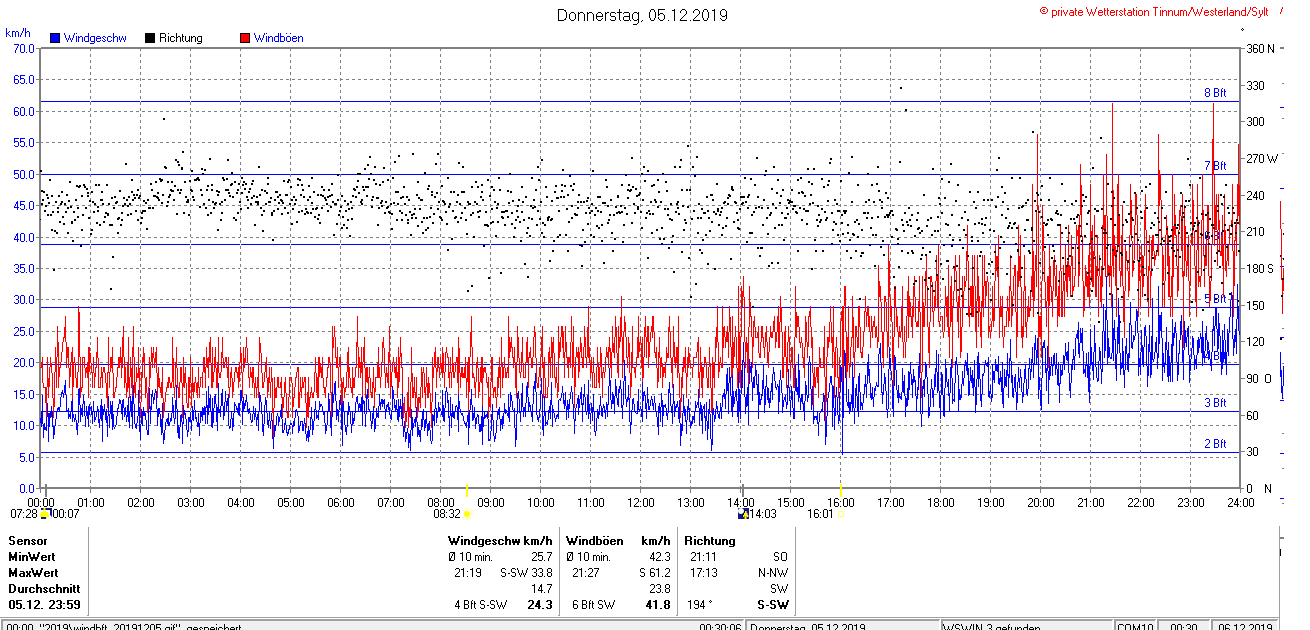Click the MaxWert row label

tap(33, 573)
